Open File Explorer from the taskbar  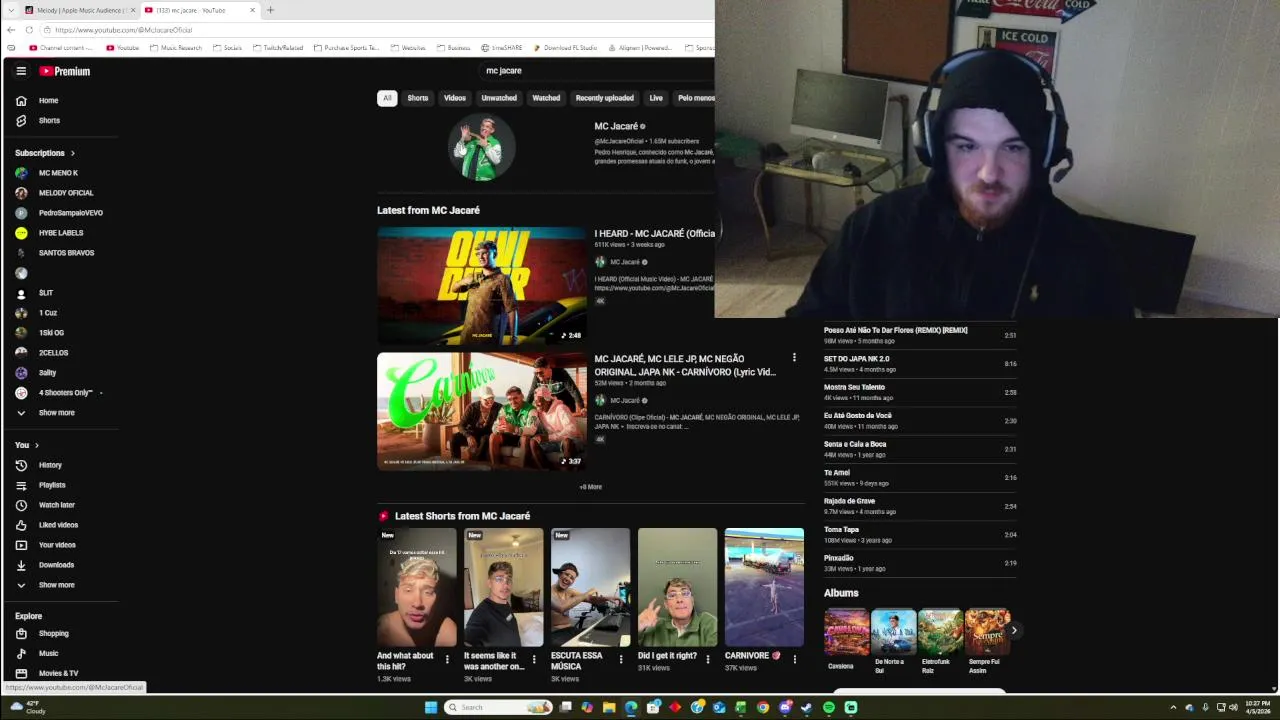coord(609,707)
